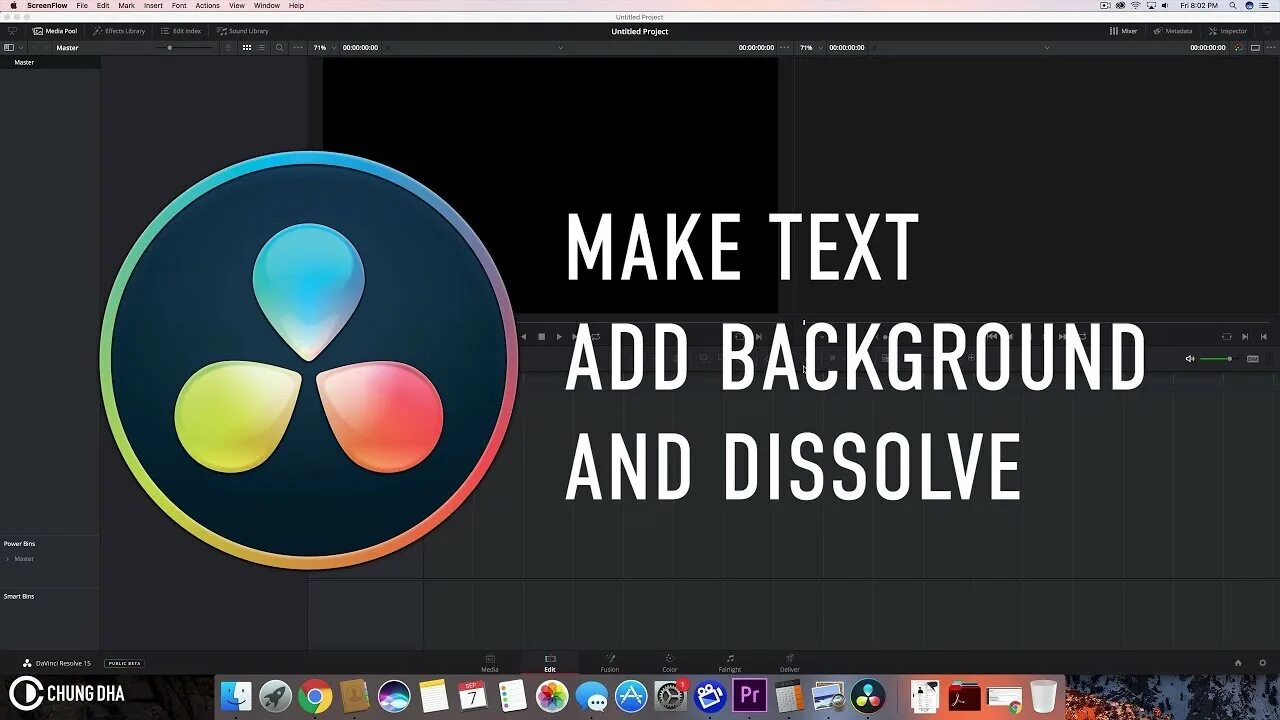The height and width of the screenshot is (720, 1280).
Task: Open Spotlight search in menu bar
Action: [1233, 5]
